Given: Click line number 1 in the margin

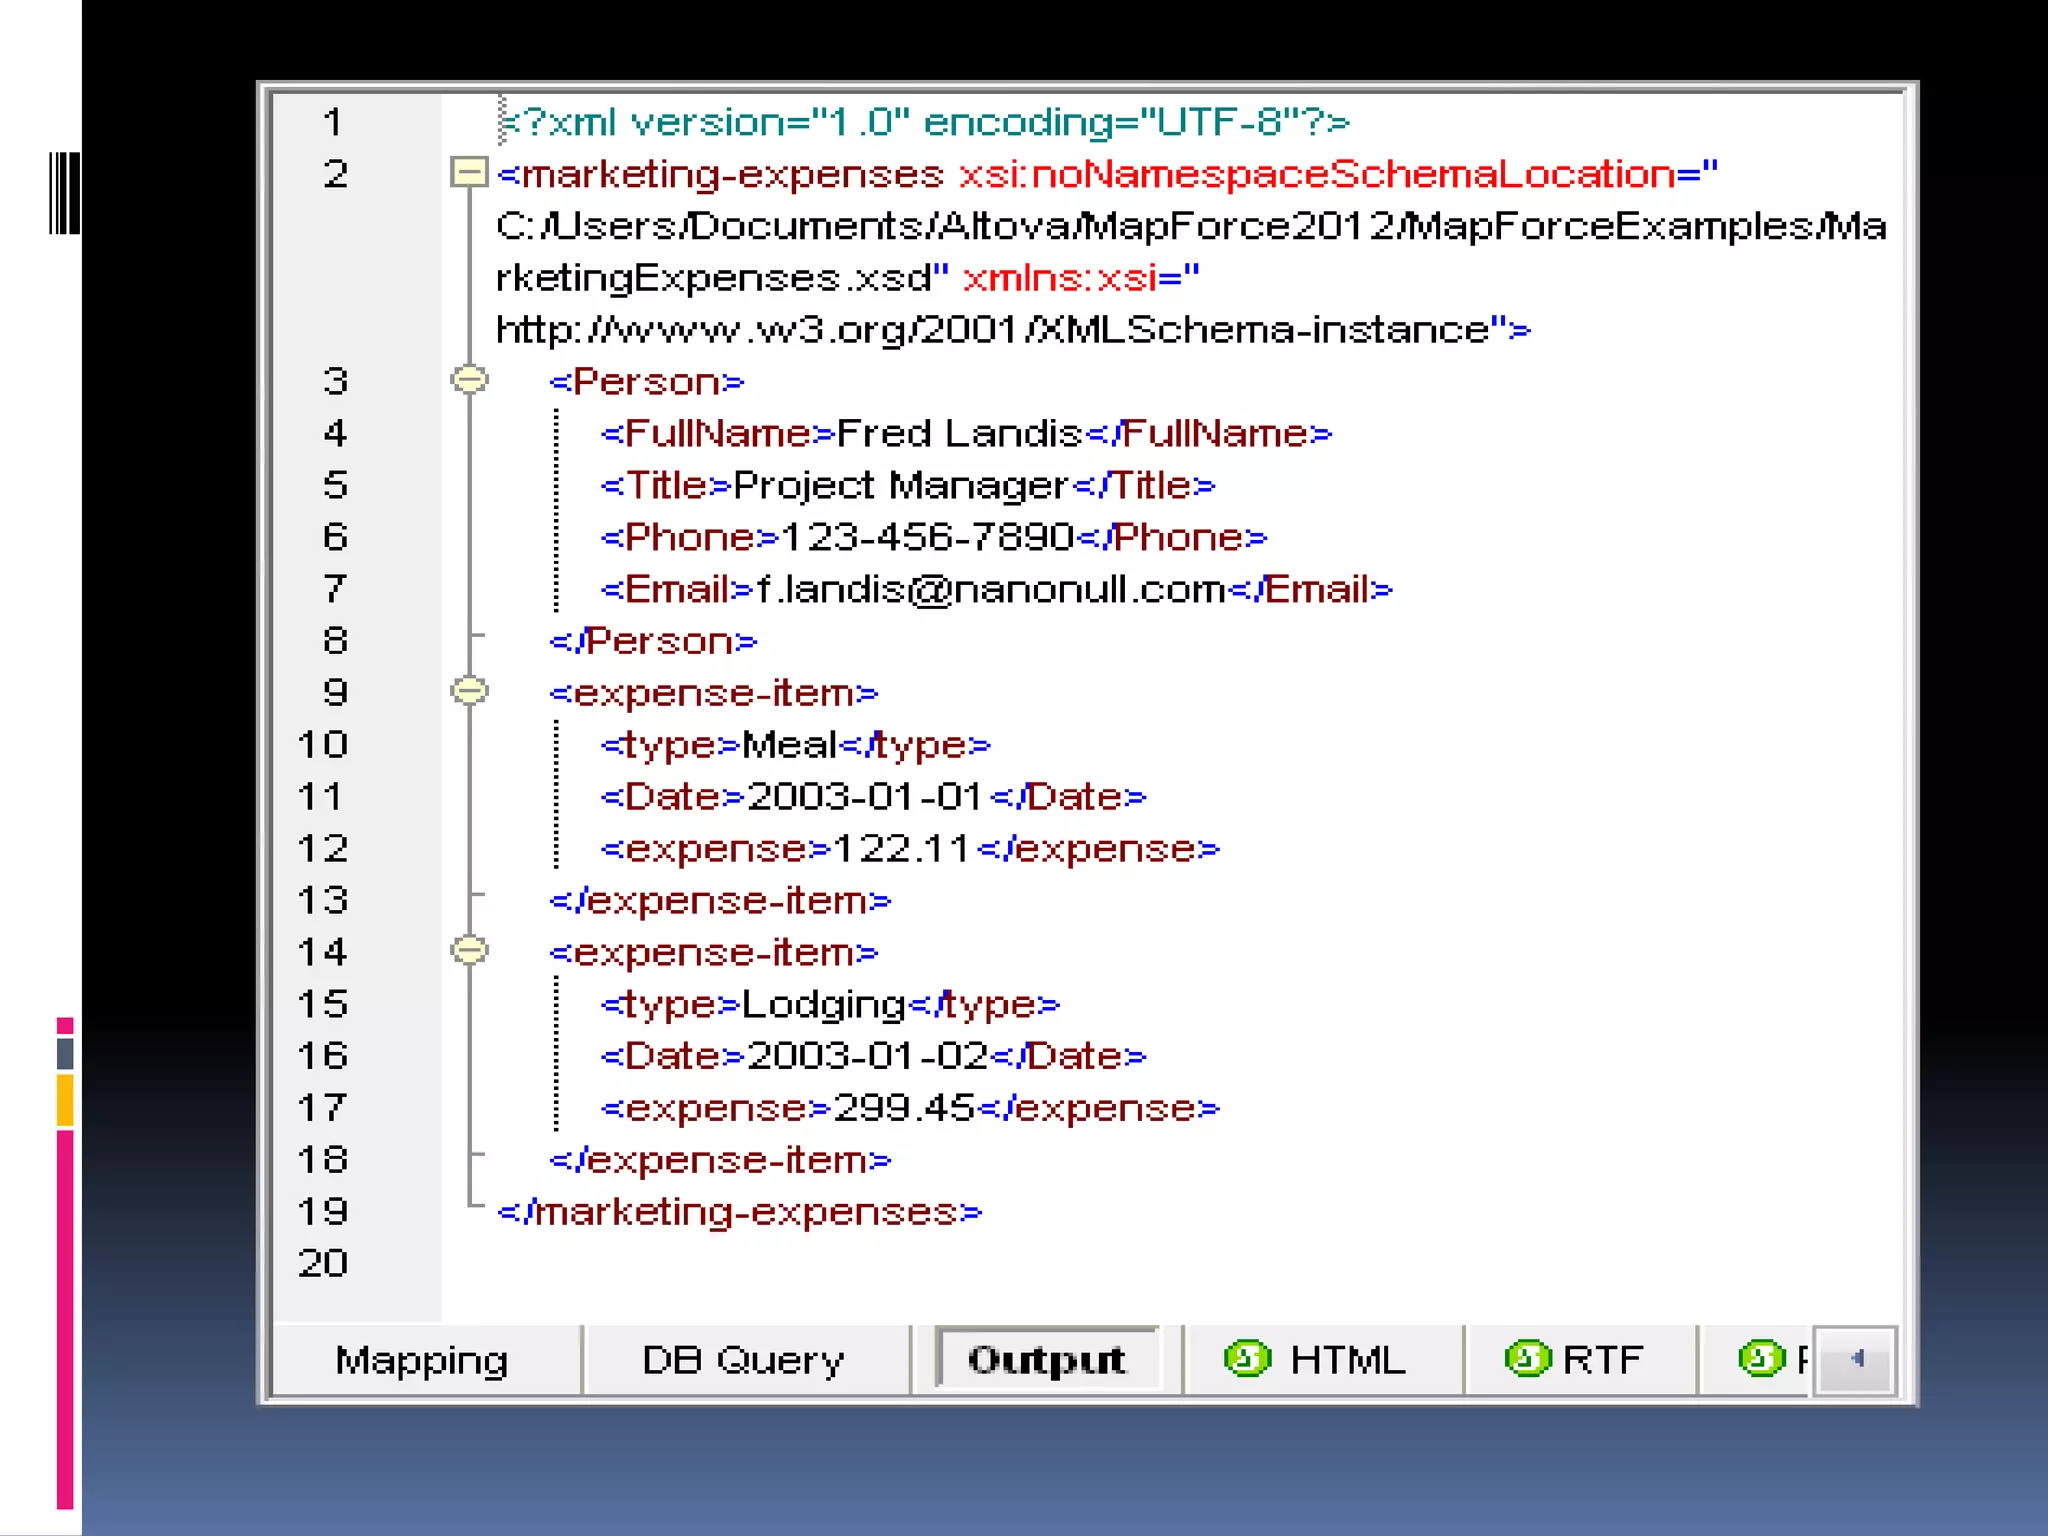Looking at the screenshot, I should [333, 122].
